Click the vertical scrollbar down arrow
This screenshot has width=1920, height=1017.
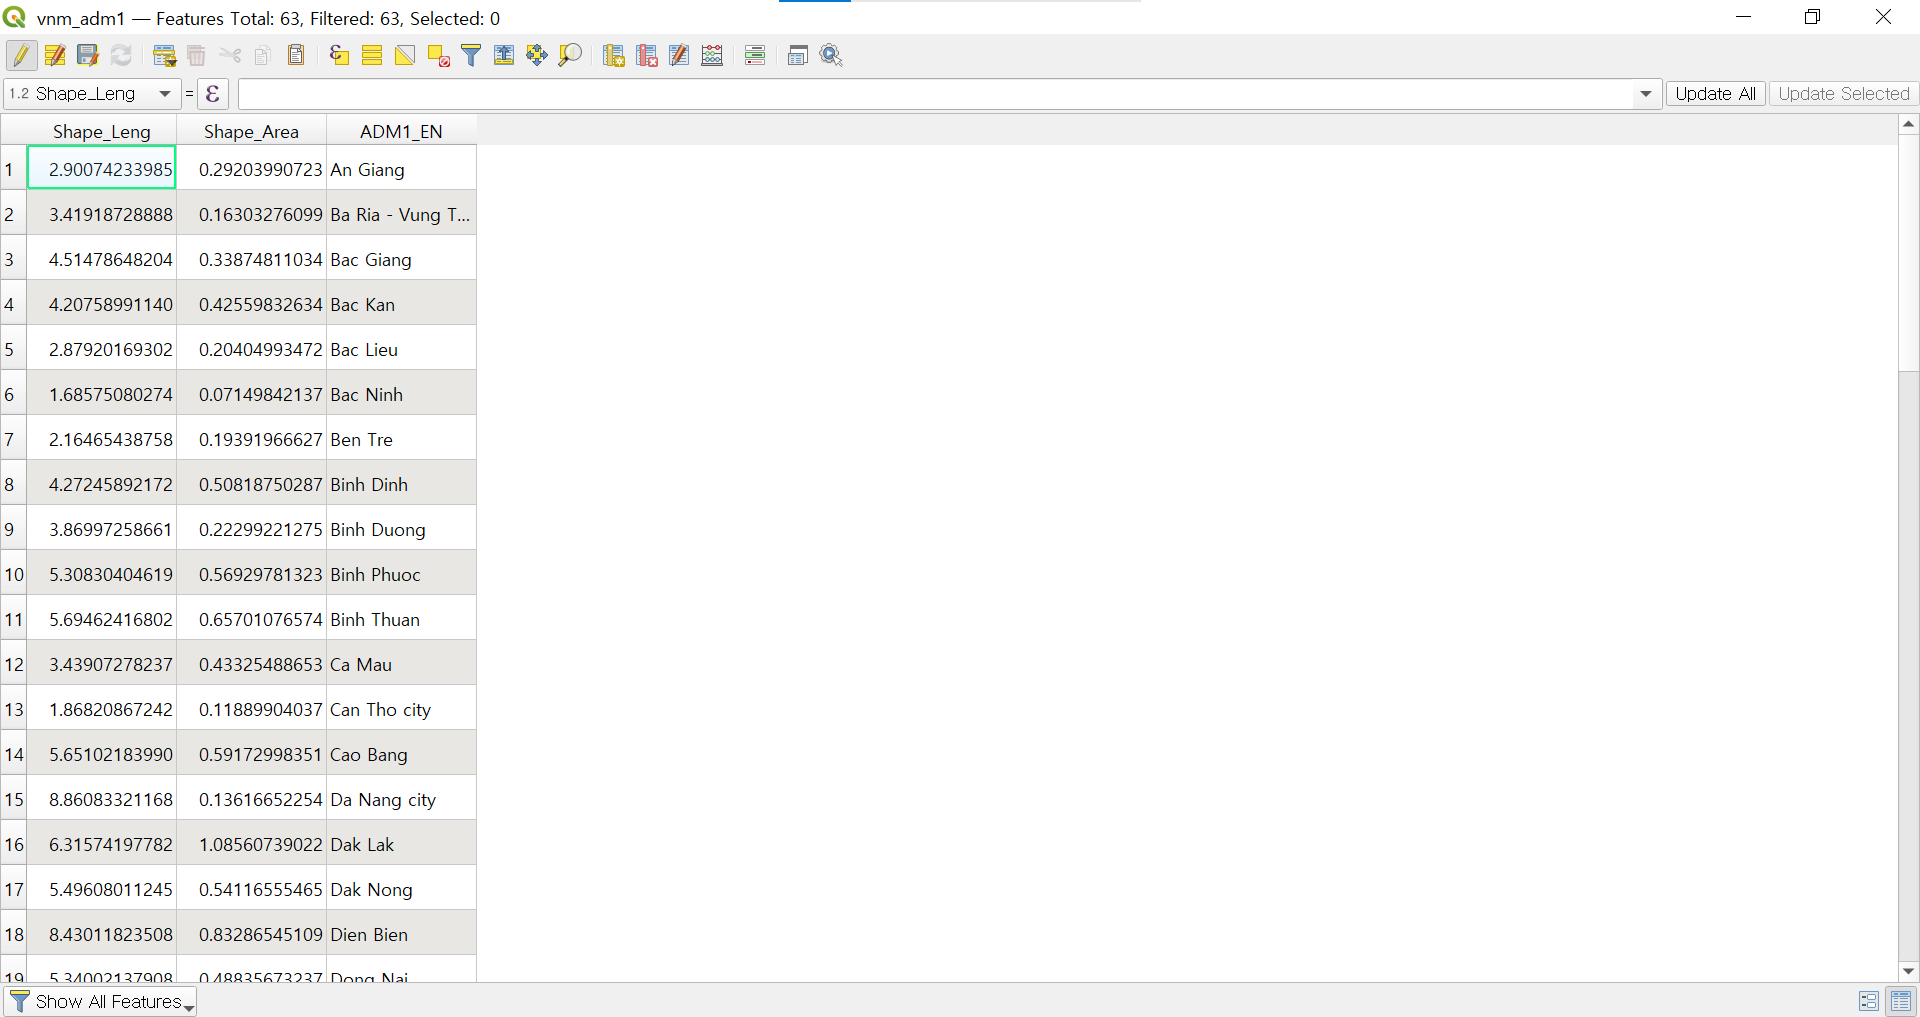point(1908,971)
